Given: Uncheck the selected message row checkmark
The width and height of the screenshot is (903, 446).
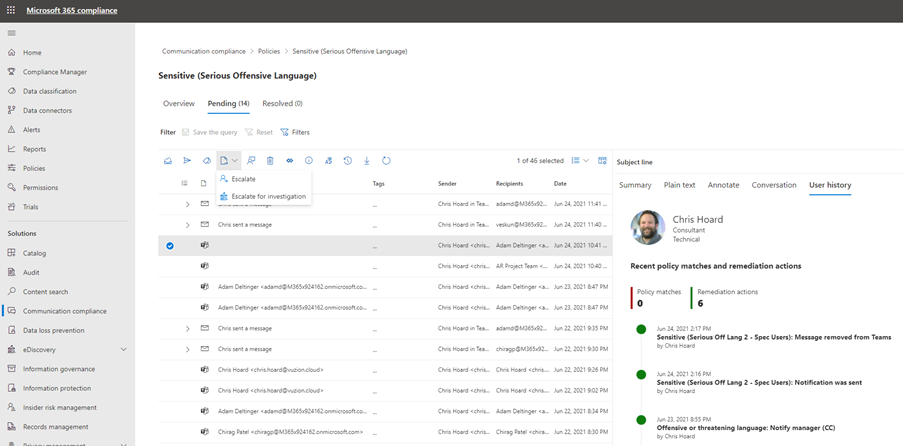Looking at the screenshot, I should point(169,246).
